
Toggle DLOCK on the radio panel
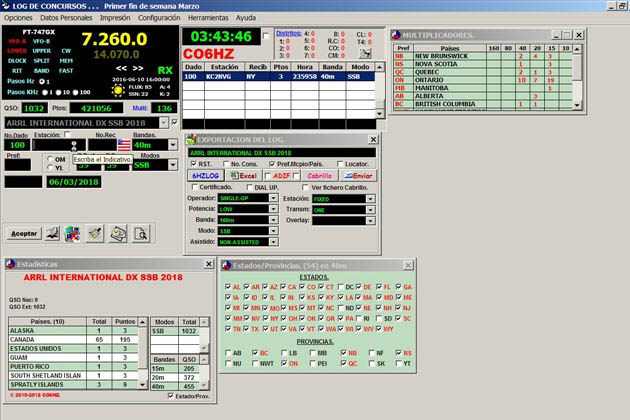pos(17,61)
